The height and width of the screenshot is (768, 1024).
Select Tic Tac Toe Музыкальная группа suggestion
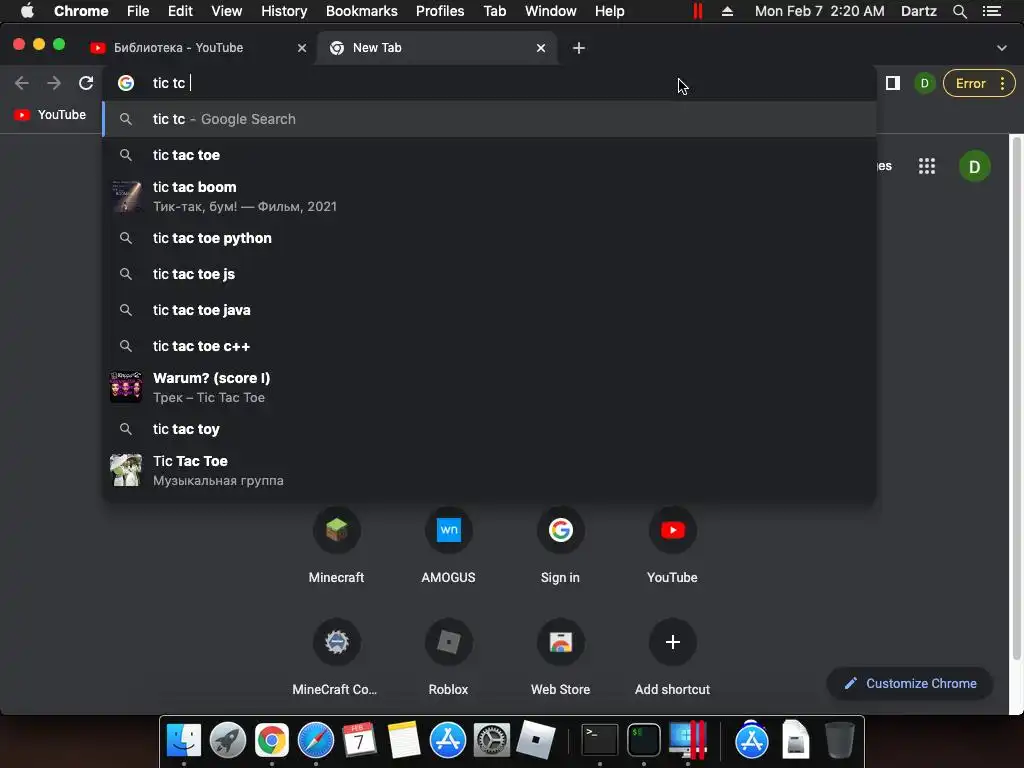[x=489, y=470]
